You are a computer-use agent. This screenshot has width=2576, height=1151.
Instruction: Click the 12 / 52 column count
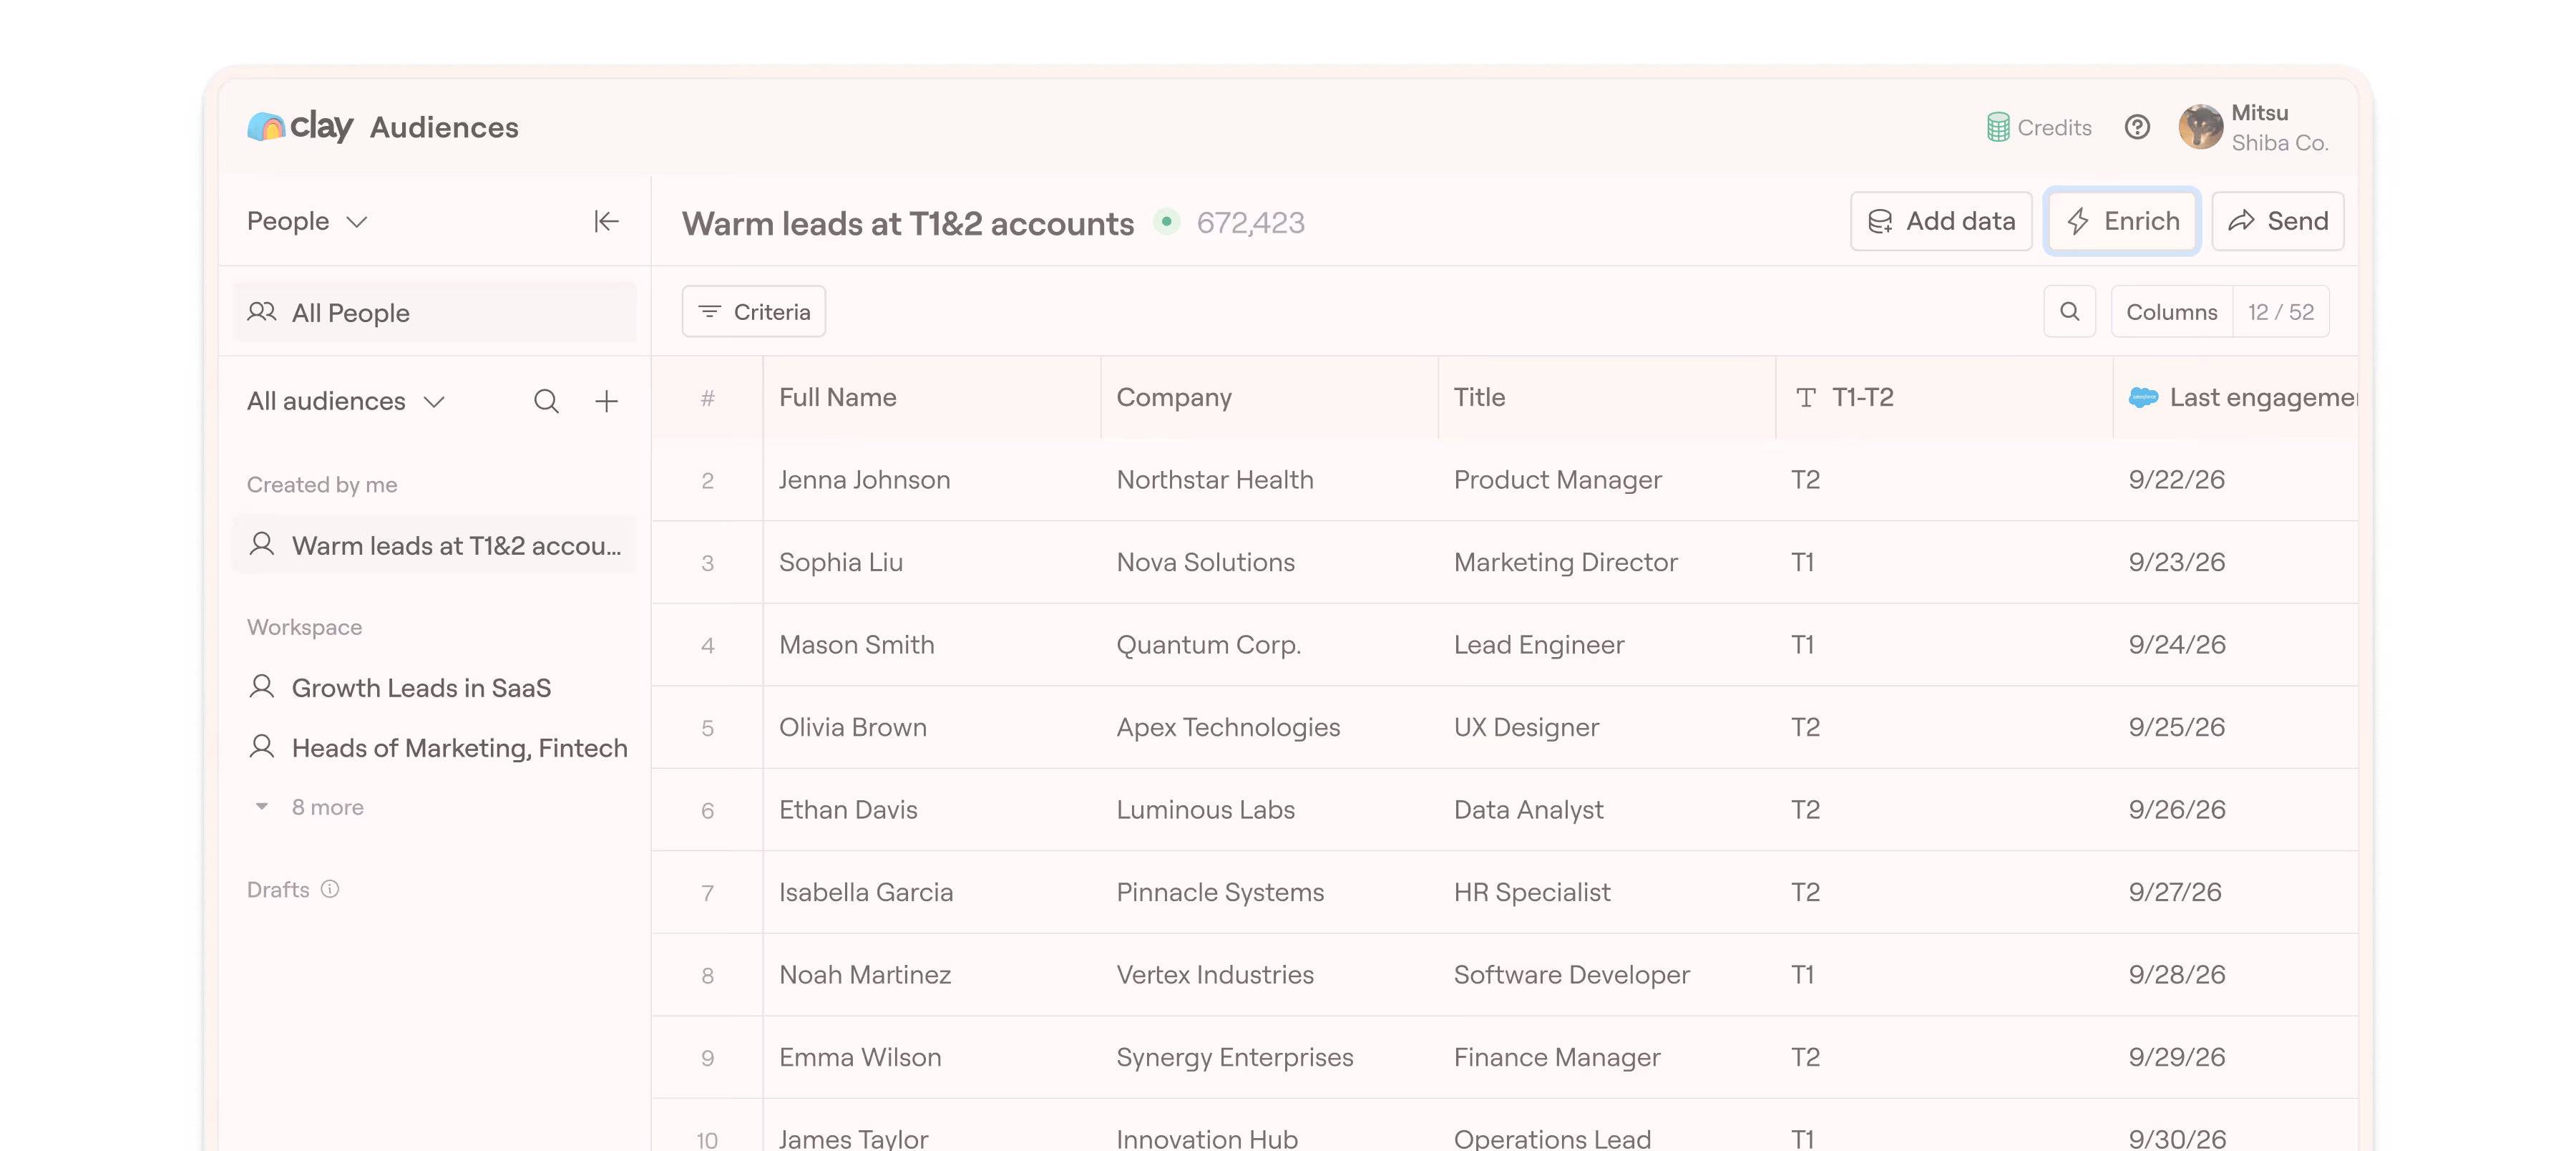point(2281,312)
